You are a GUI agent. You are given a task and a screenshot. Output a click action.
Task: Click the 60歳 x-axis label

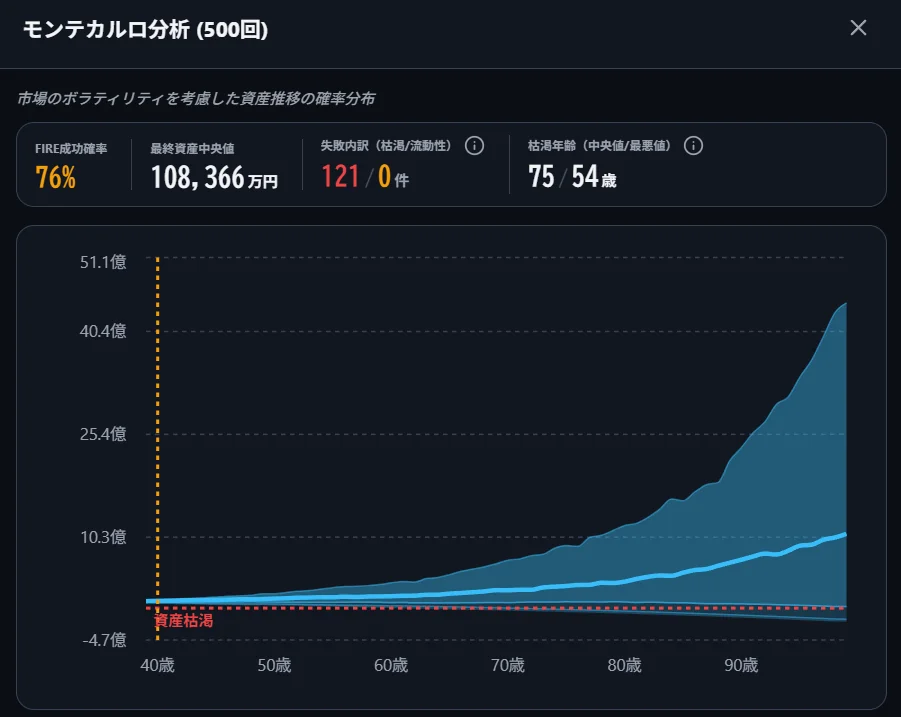click(x=391, y=665)
